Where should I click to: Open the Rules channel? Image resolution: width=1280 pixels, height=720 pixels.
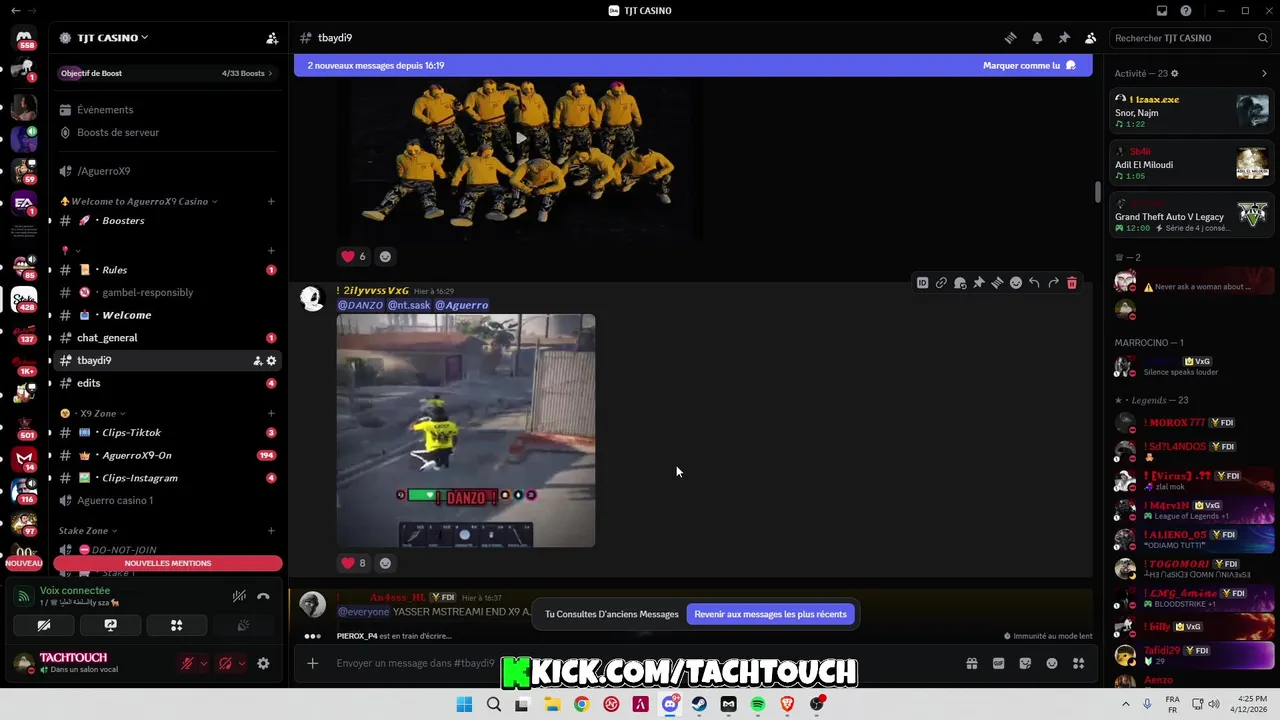click(167, 270)
